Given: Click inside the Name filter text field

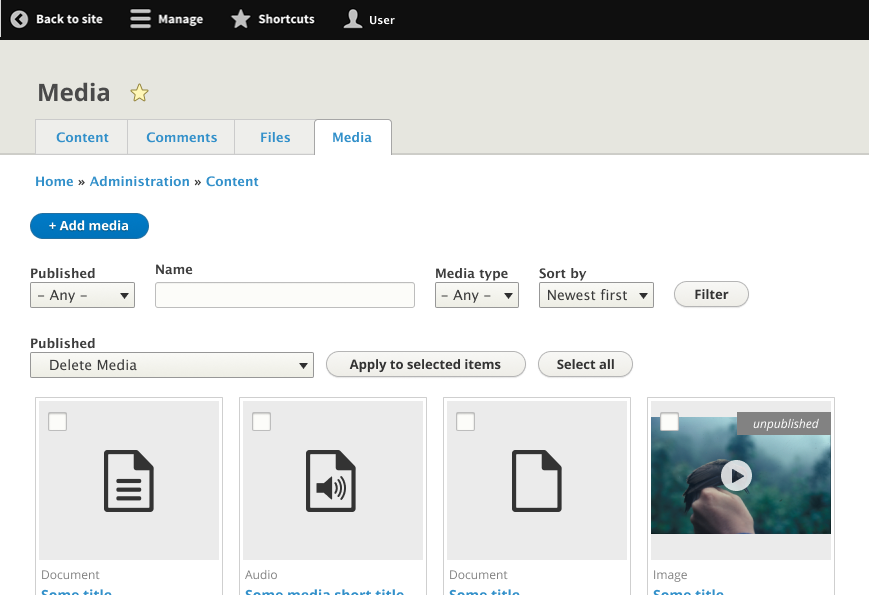Looking at the screenshot, I should (285, 295).
